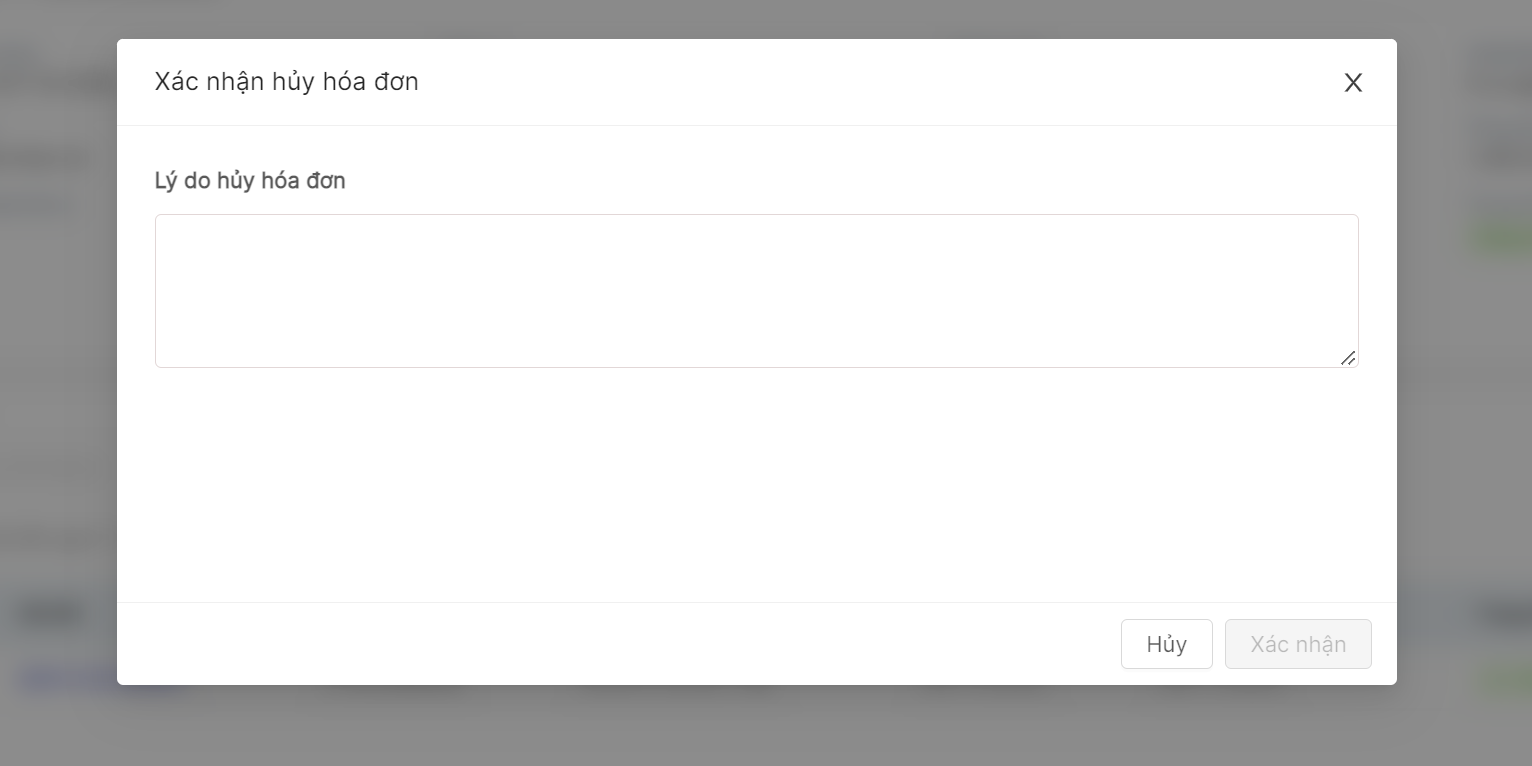
Task: Click the dialog footer's empty left area
Action: 500,644
